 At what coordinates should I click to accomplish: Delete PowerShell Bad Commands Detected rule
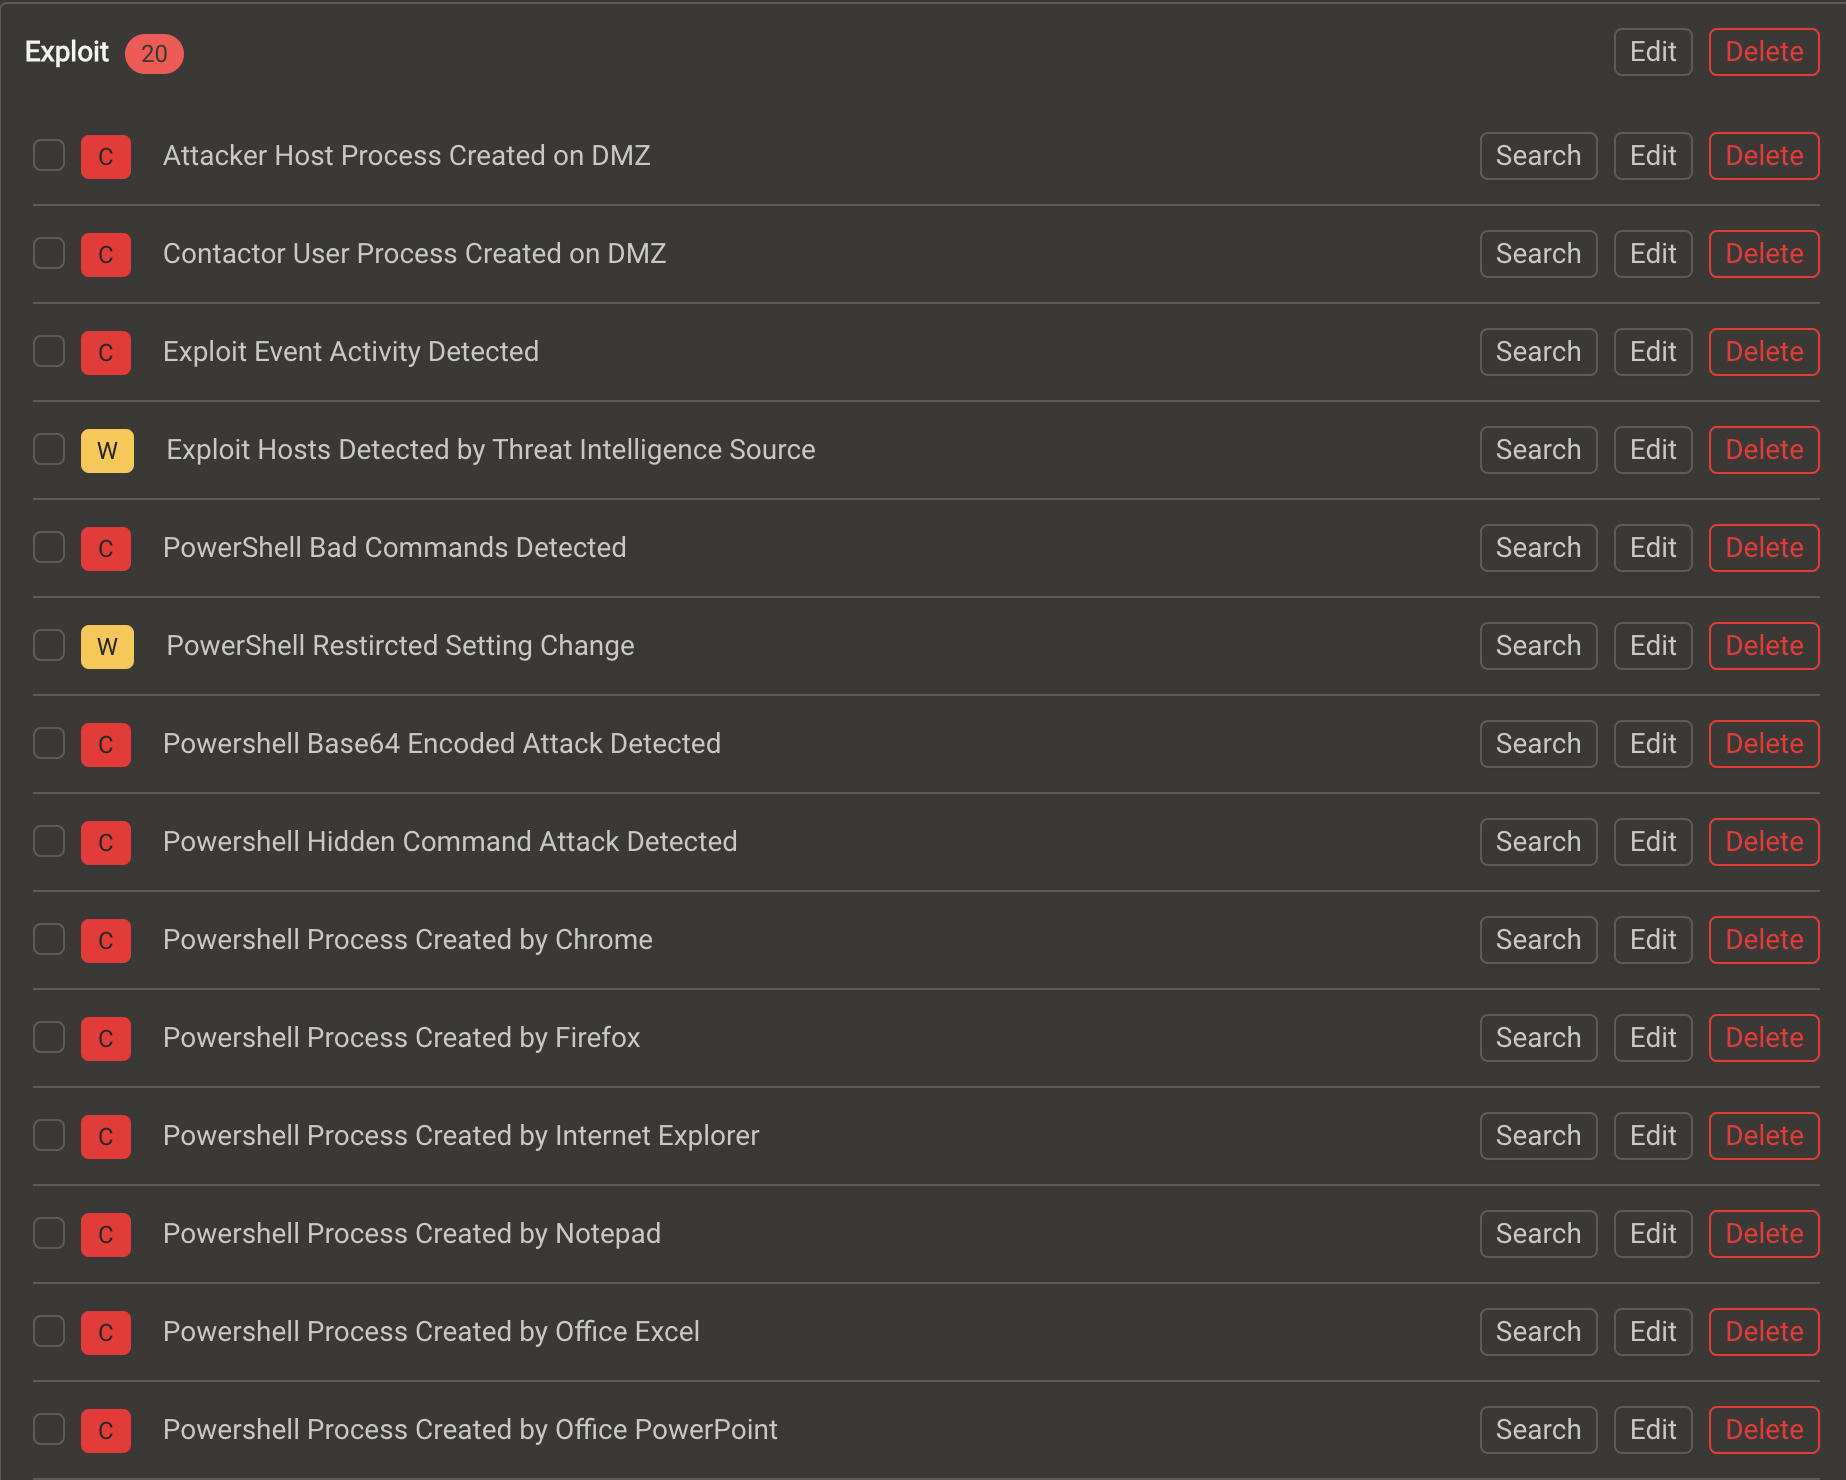point(1764,548)
